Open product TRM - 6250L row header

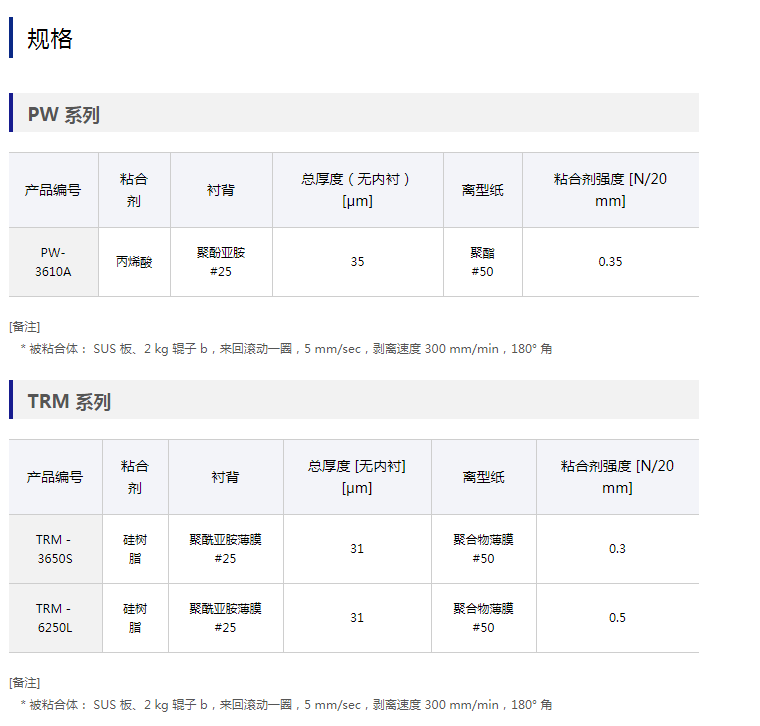tap(55, 618)
